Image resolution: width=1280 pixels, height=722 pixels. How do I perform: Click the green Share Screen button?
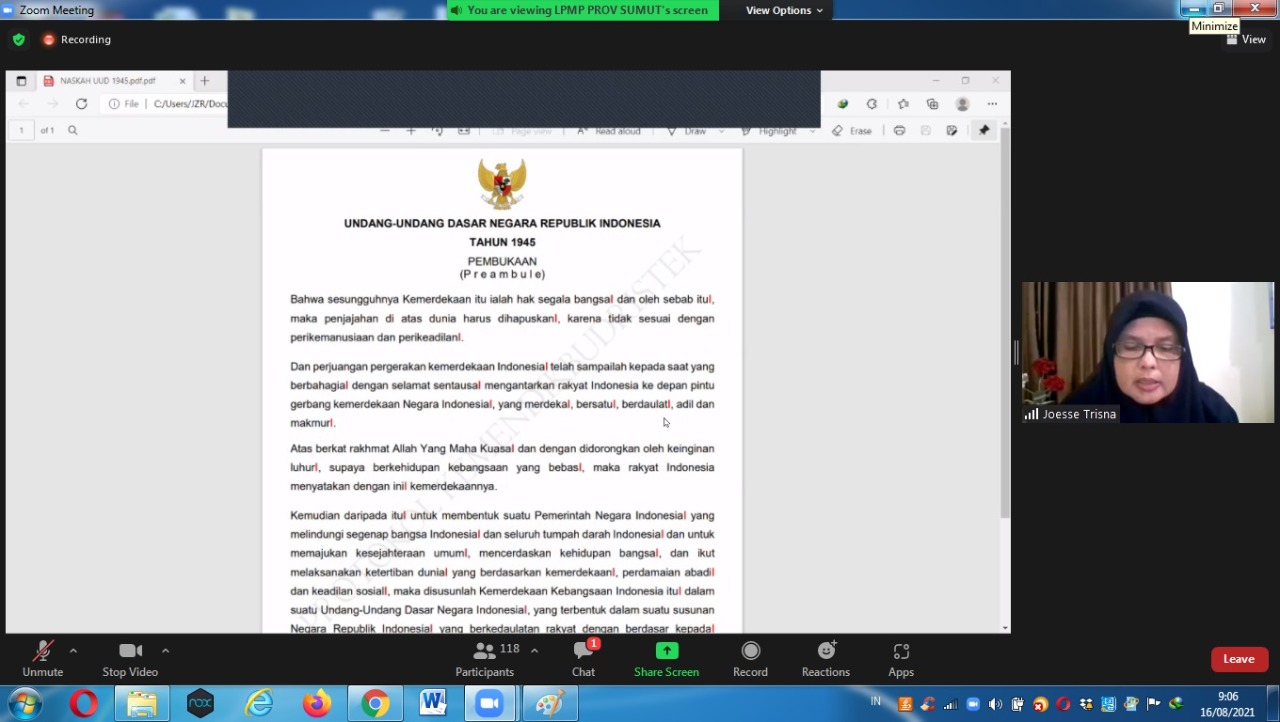(666, 659)
